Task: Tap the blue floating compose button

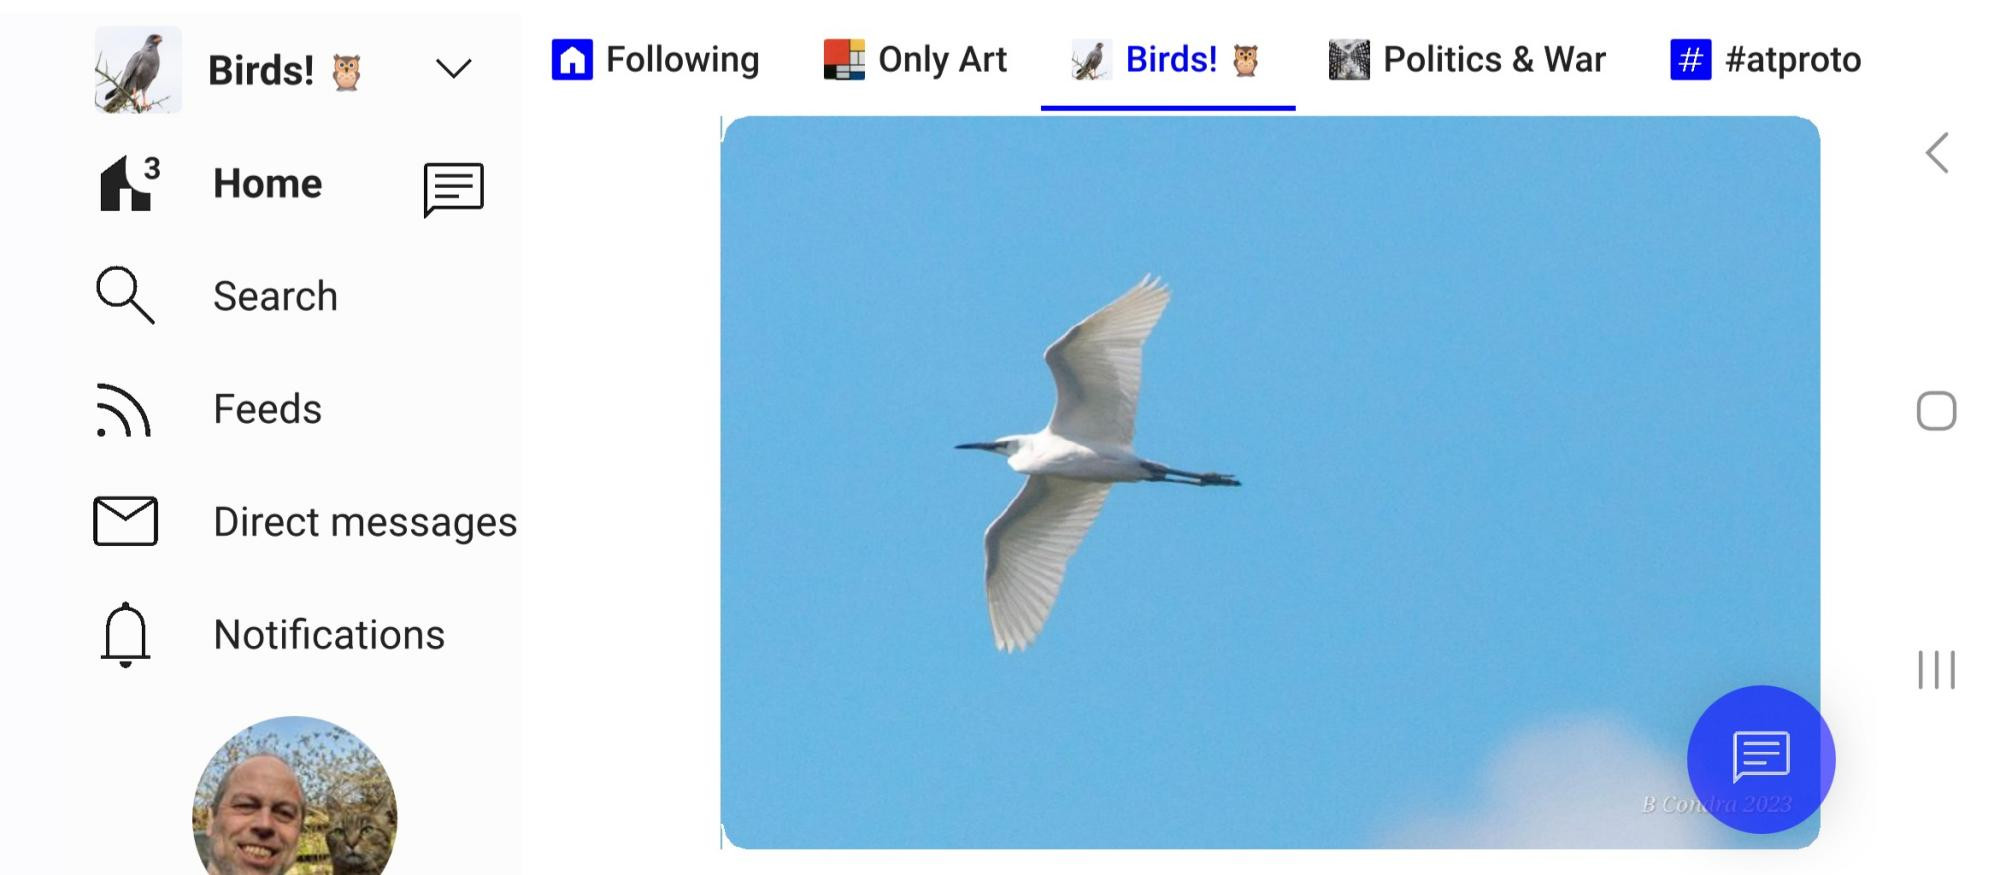Action: click(x=1760, y=759)
